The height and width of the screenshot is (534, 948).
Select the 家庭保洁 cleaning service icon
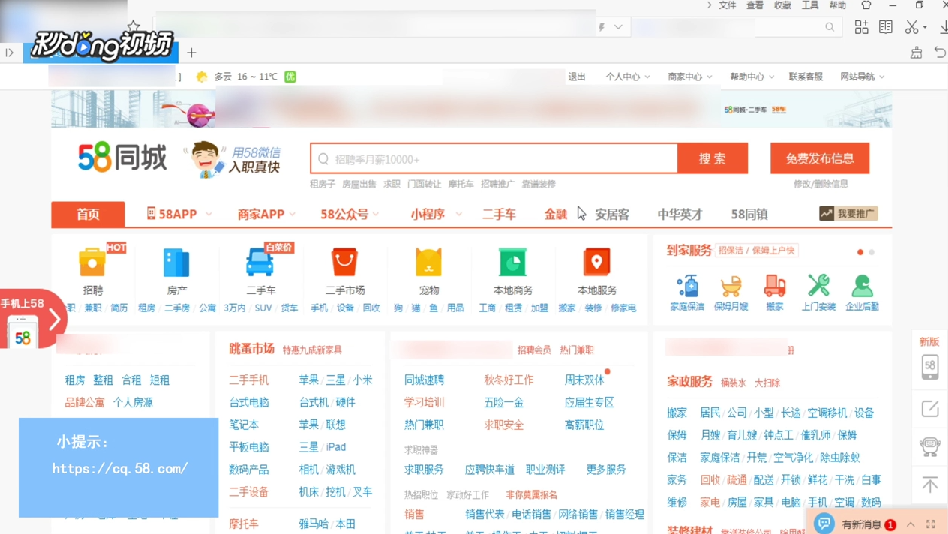[x=687, y=285]
